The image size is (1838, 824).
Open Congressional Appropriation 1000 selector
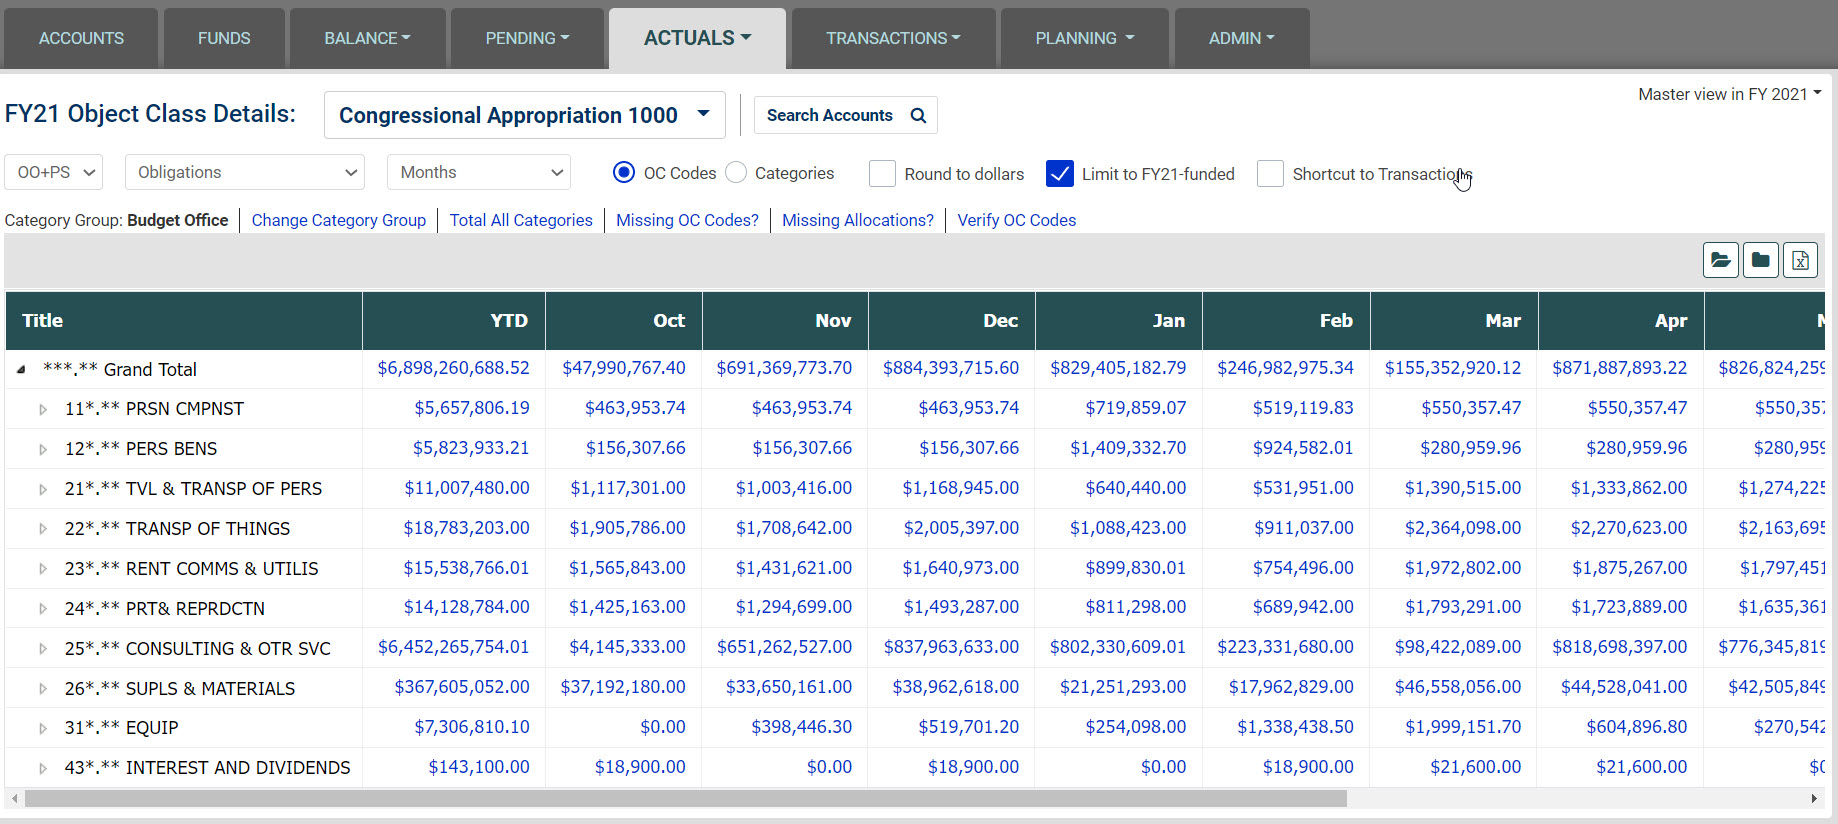(x=524, y=115)
